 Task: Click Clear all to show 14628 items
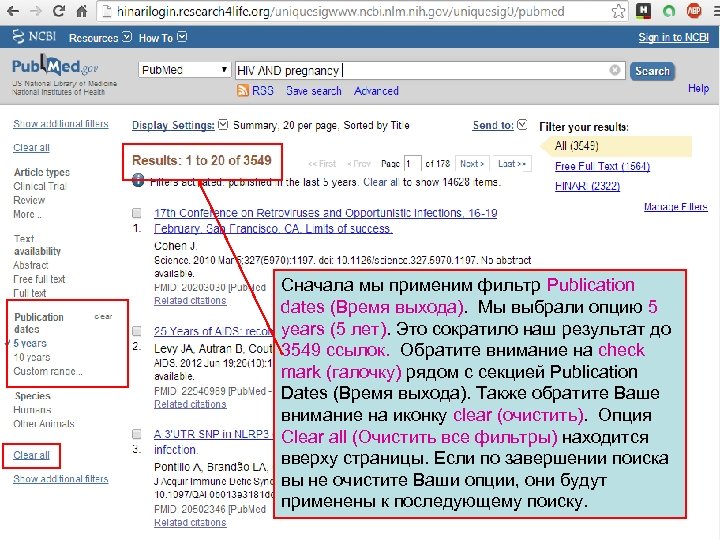(381, 182)
